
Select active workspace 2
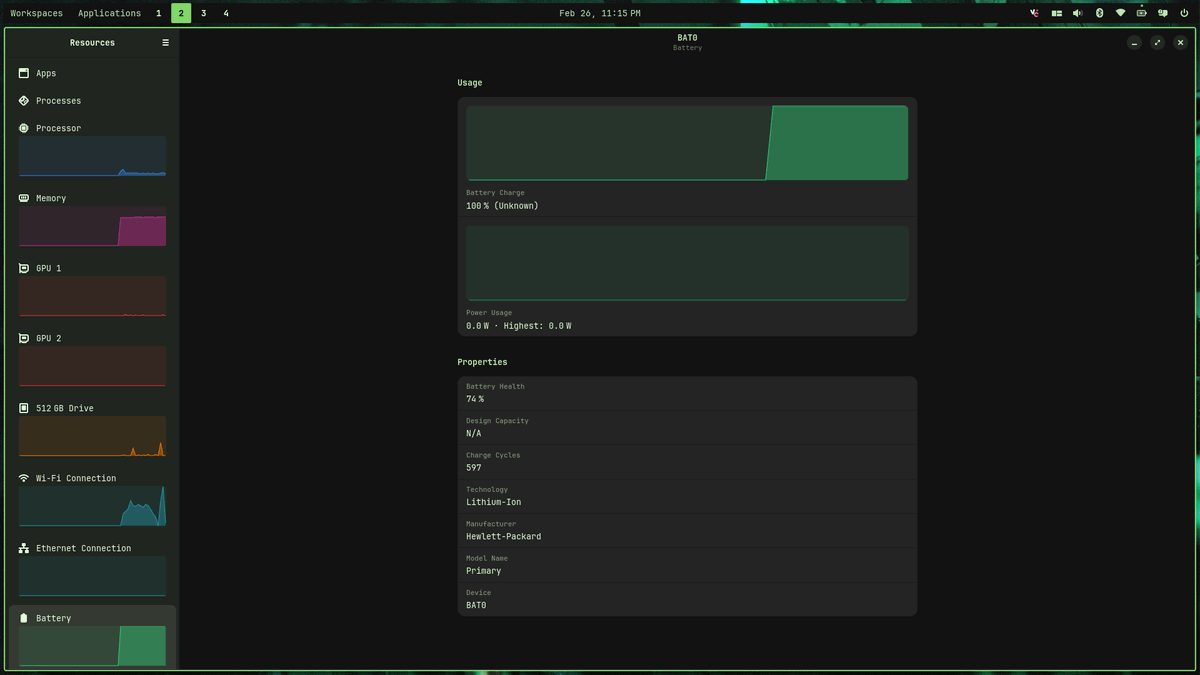181,13
